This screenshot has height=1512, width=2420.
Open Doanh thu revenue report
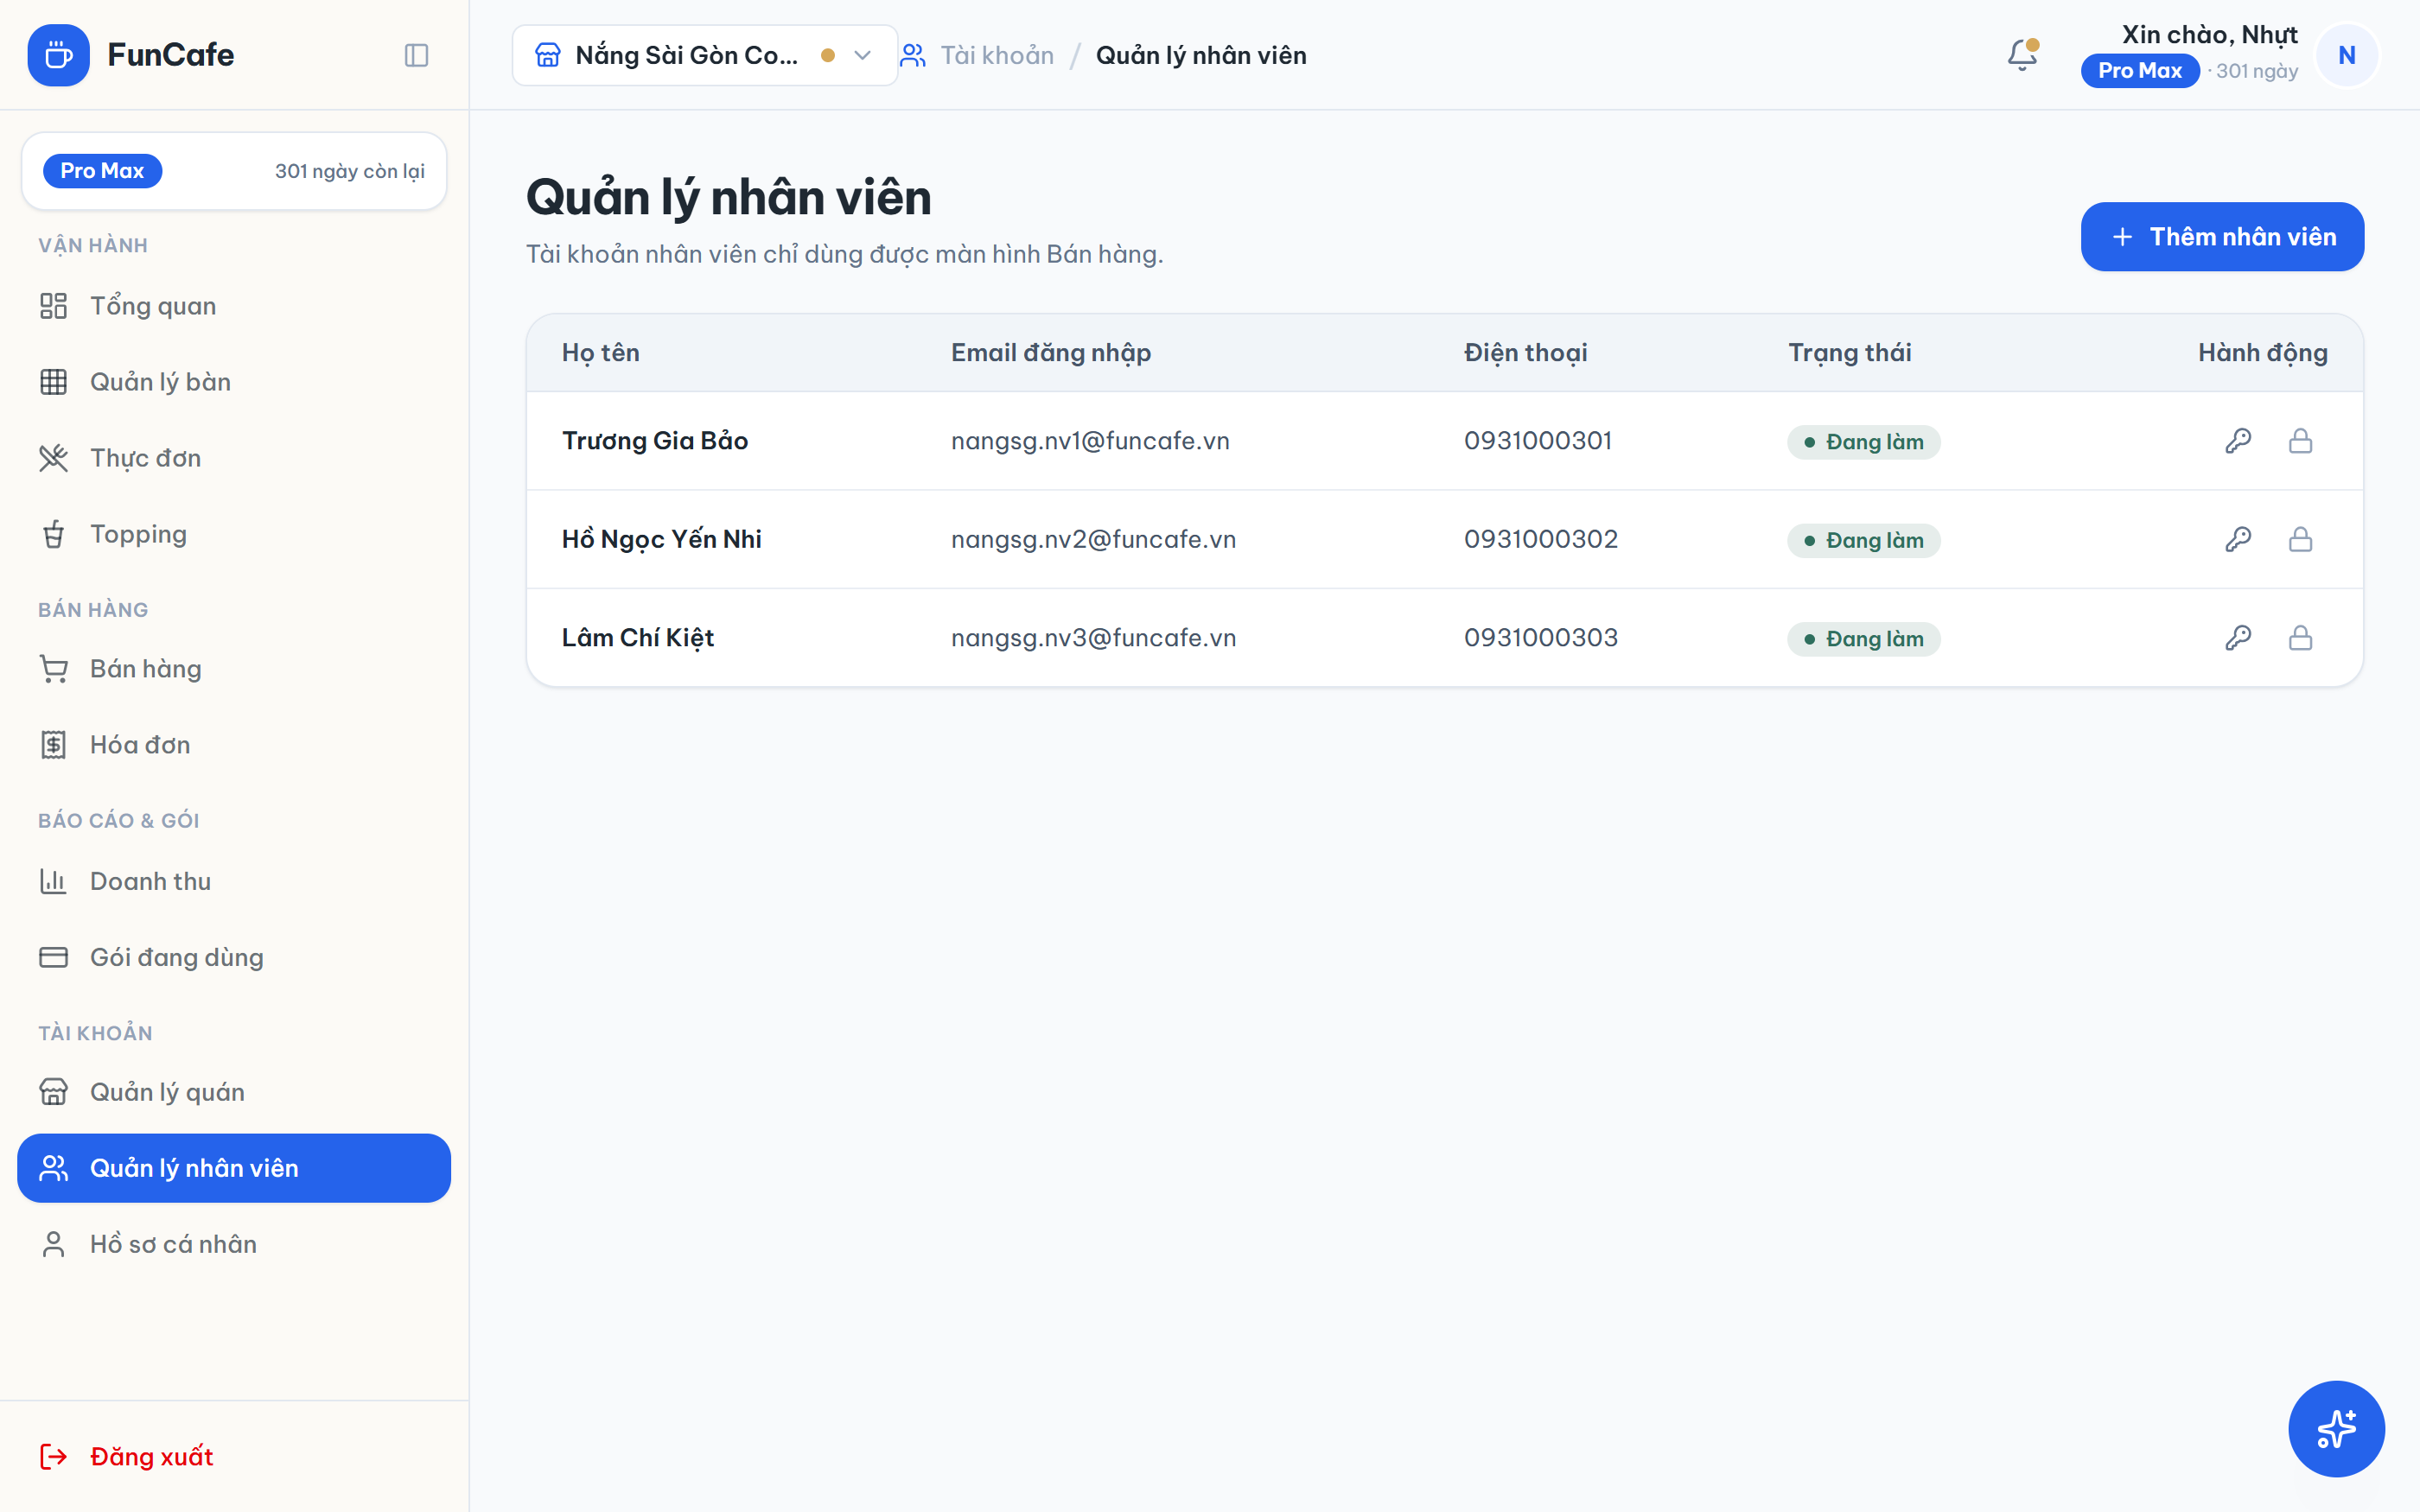(234, 881)
